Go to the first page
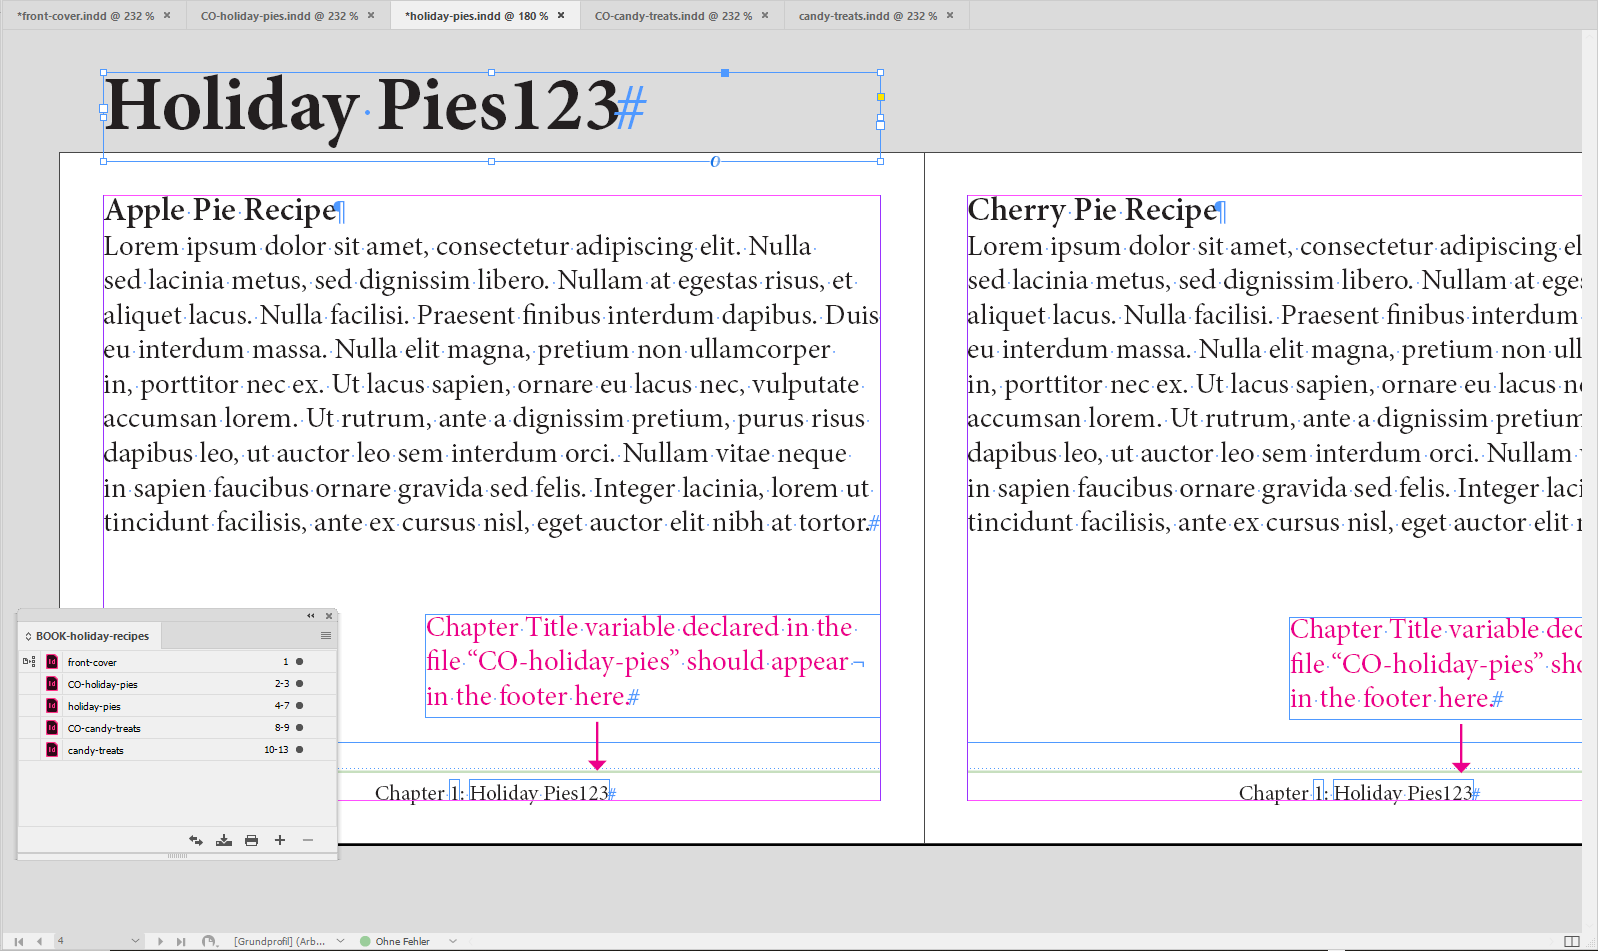The width and height of the screenshot is (1598, 951). 19,941
